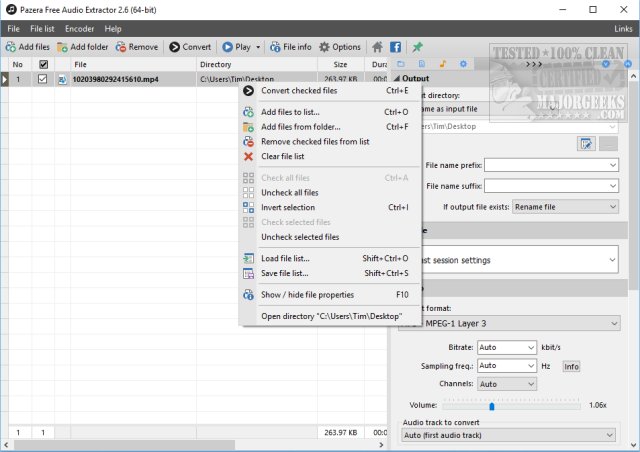Viewport: 640px width, 452px height.
Task: Click the mp4 file type icon in row 1
Action: click(x=62, y=79)
